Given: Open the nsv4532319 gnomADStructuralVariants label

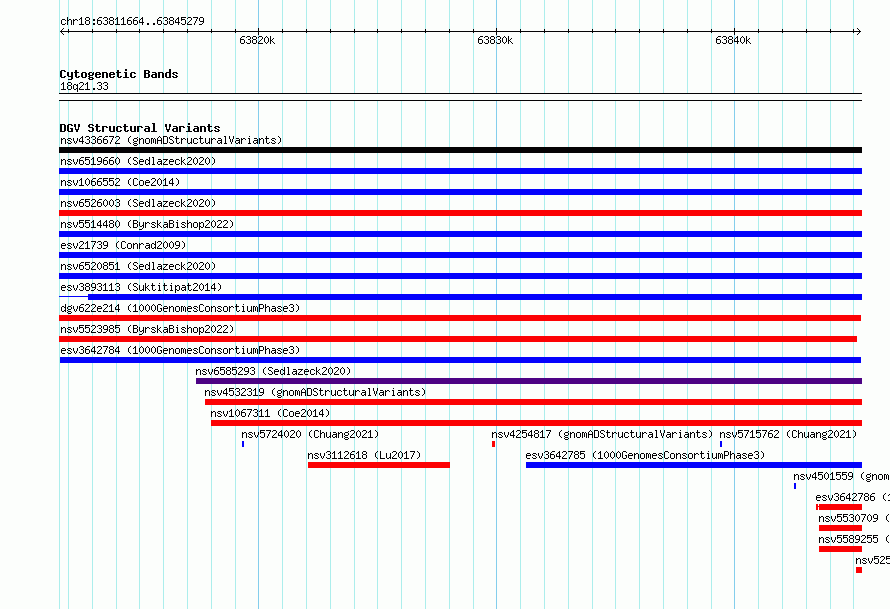Looking at the screenshot, I should pyautogui.click(x=315, y=392).
